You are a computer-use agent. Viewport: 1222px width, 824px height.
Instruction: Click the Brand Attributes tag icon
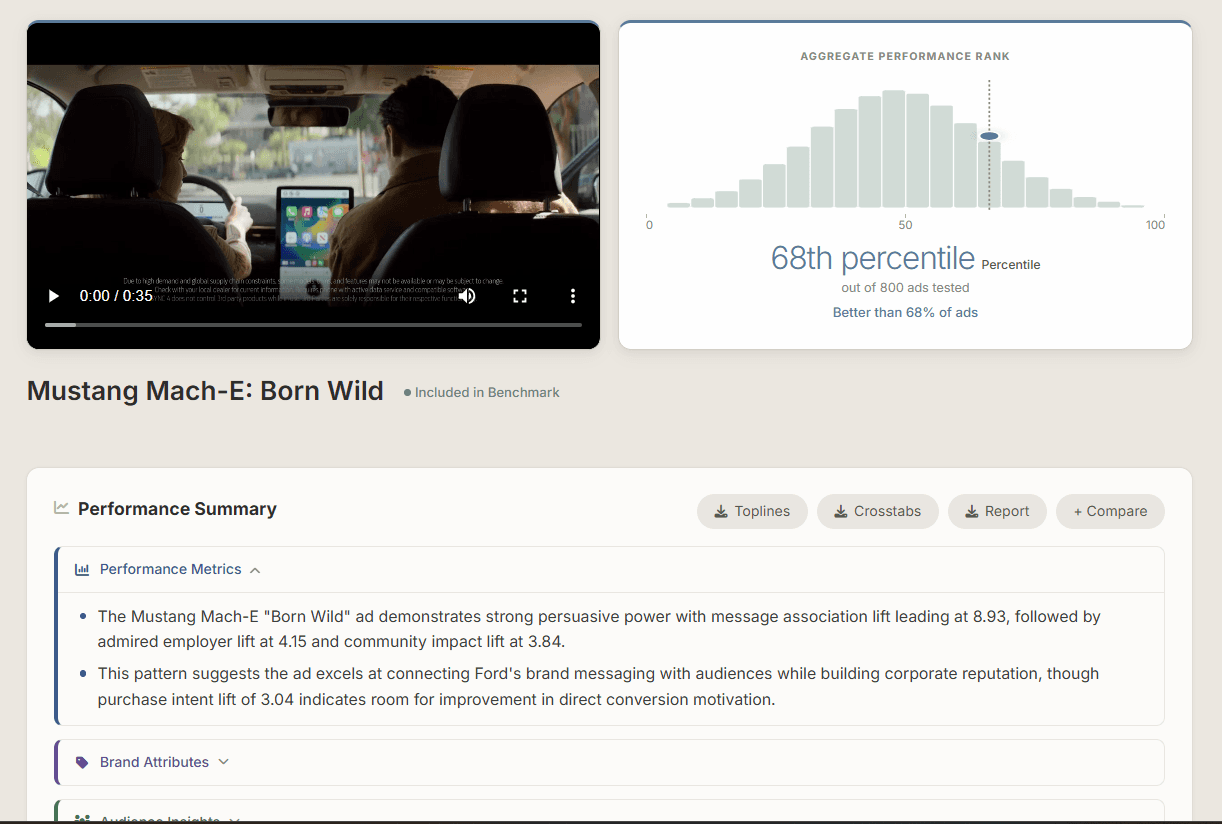tap(82, 762)
